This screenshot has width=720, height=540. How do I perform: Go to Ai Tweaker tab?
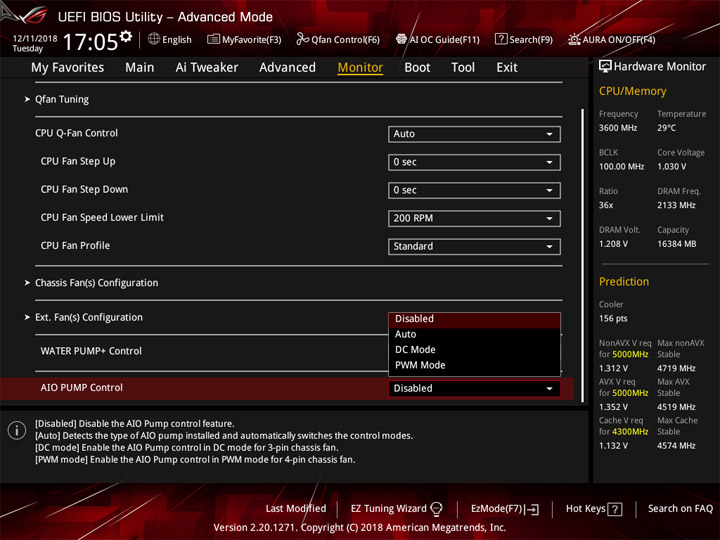(207, 68)
